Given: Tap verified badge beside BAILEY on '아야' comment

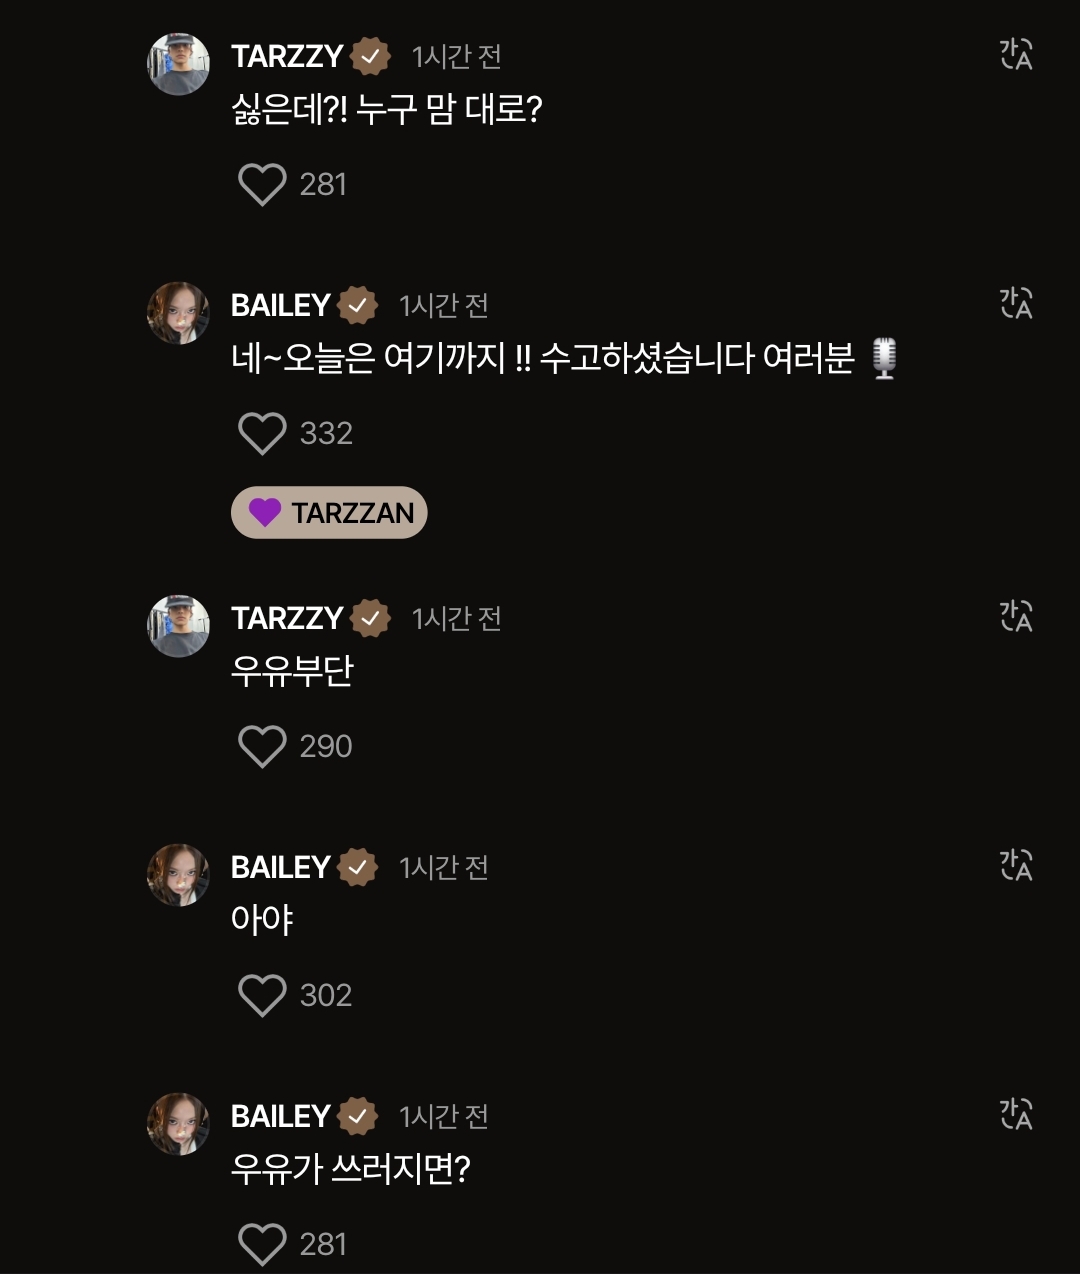Looking at the screenshot, I should pos(357,868).
